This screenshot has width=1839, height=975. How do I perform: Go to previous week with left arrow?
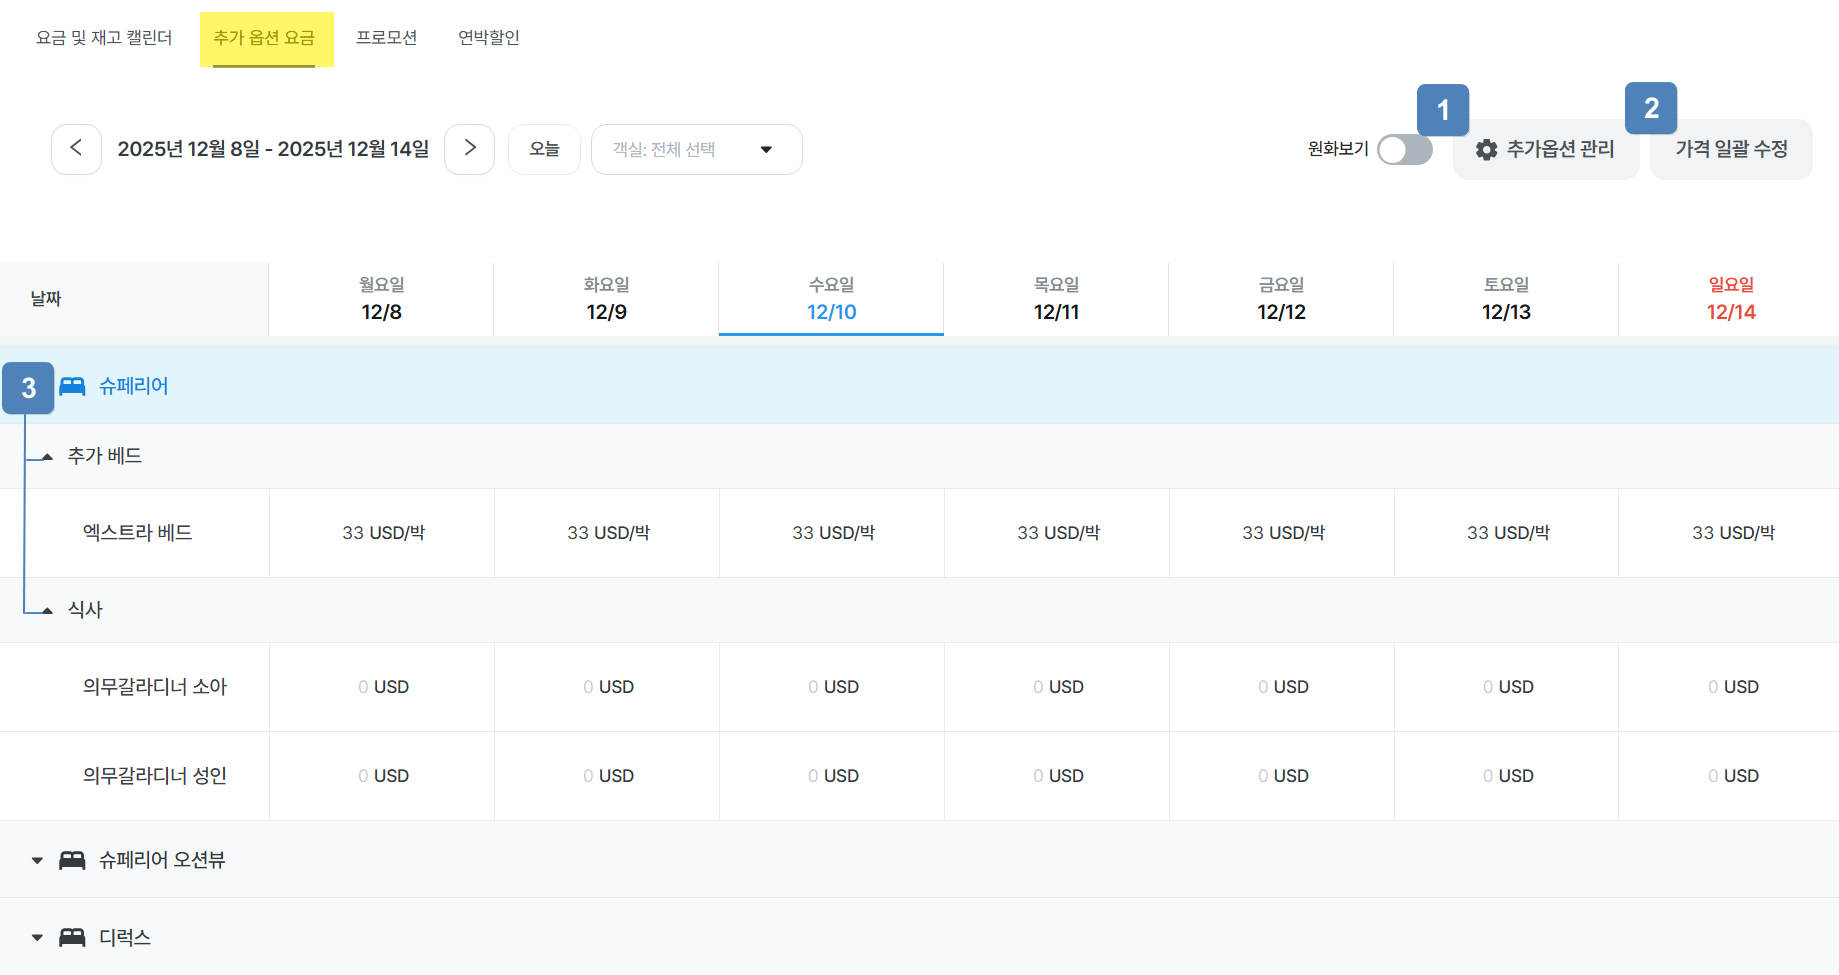point(76,149)
